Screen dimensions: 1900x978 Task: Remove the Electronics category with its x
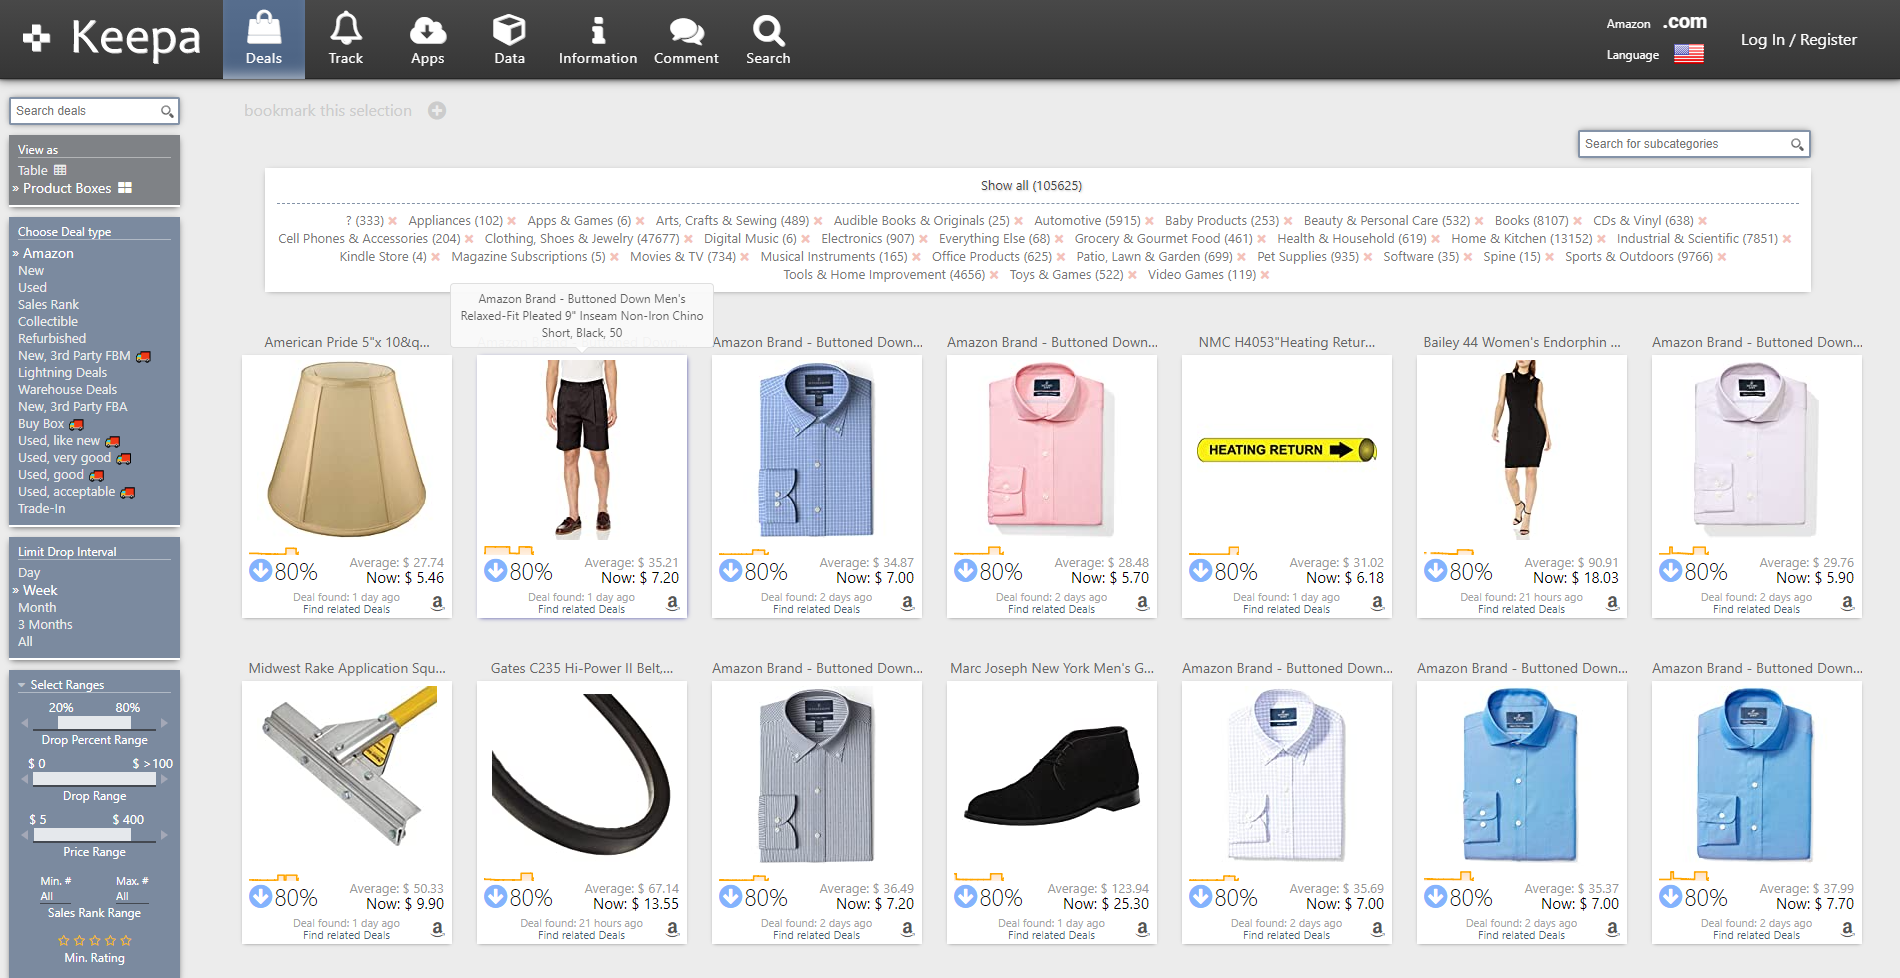[x=923, y=239]
